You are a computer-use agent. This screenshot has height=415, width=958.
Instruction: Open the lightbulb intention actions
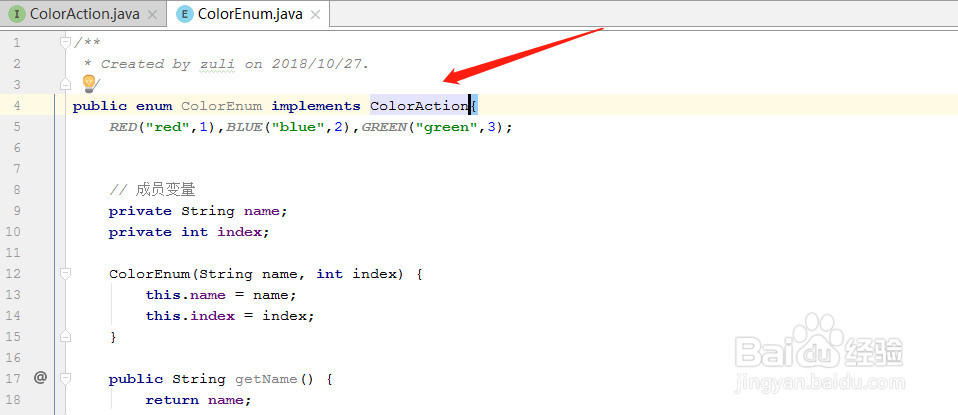(89, 83)
